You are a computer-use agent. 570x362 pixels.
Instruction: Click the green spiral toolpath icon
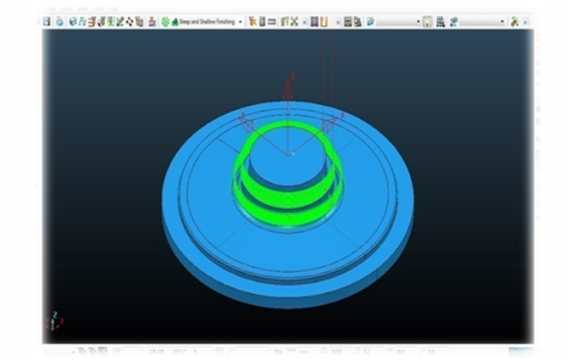coord(165,22)
